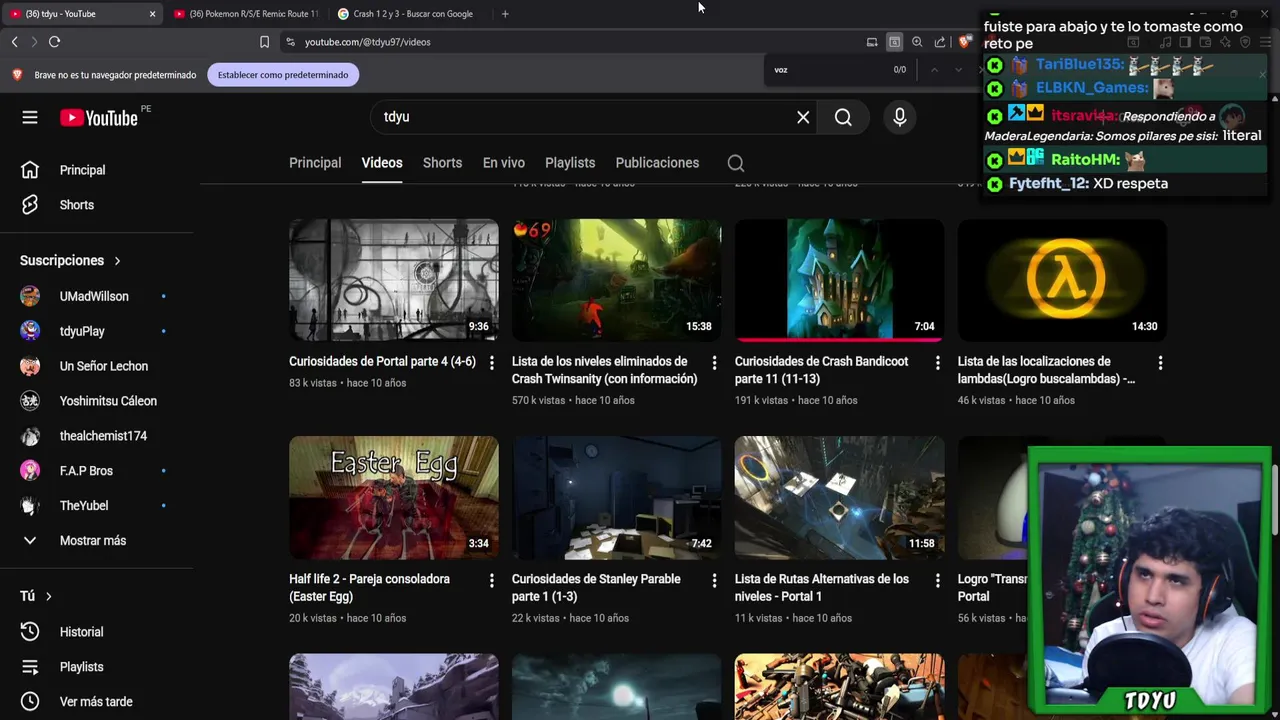The height and width of the screenshot is (720, 1280).
Task: Bookmark this page with the bookmark icon
Action: coord(264,42)
